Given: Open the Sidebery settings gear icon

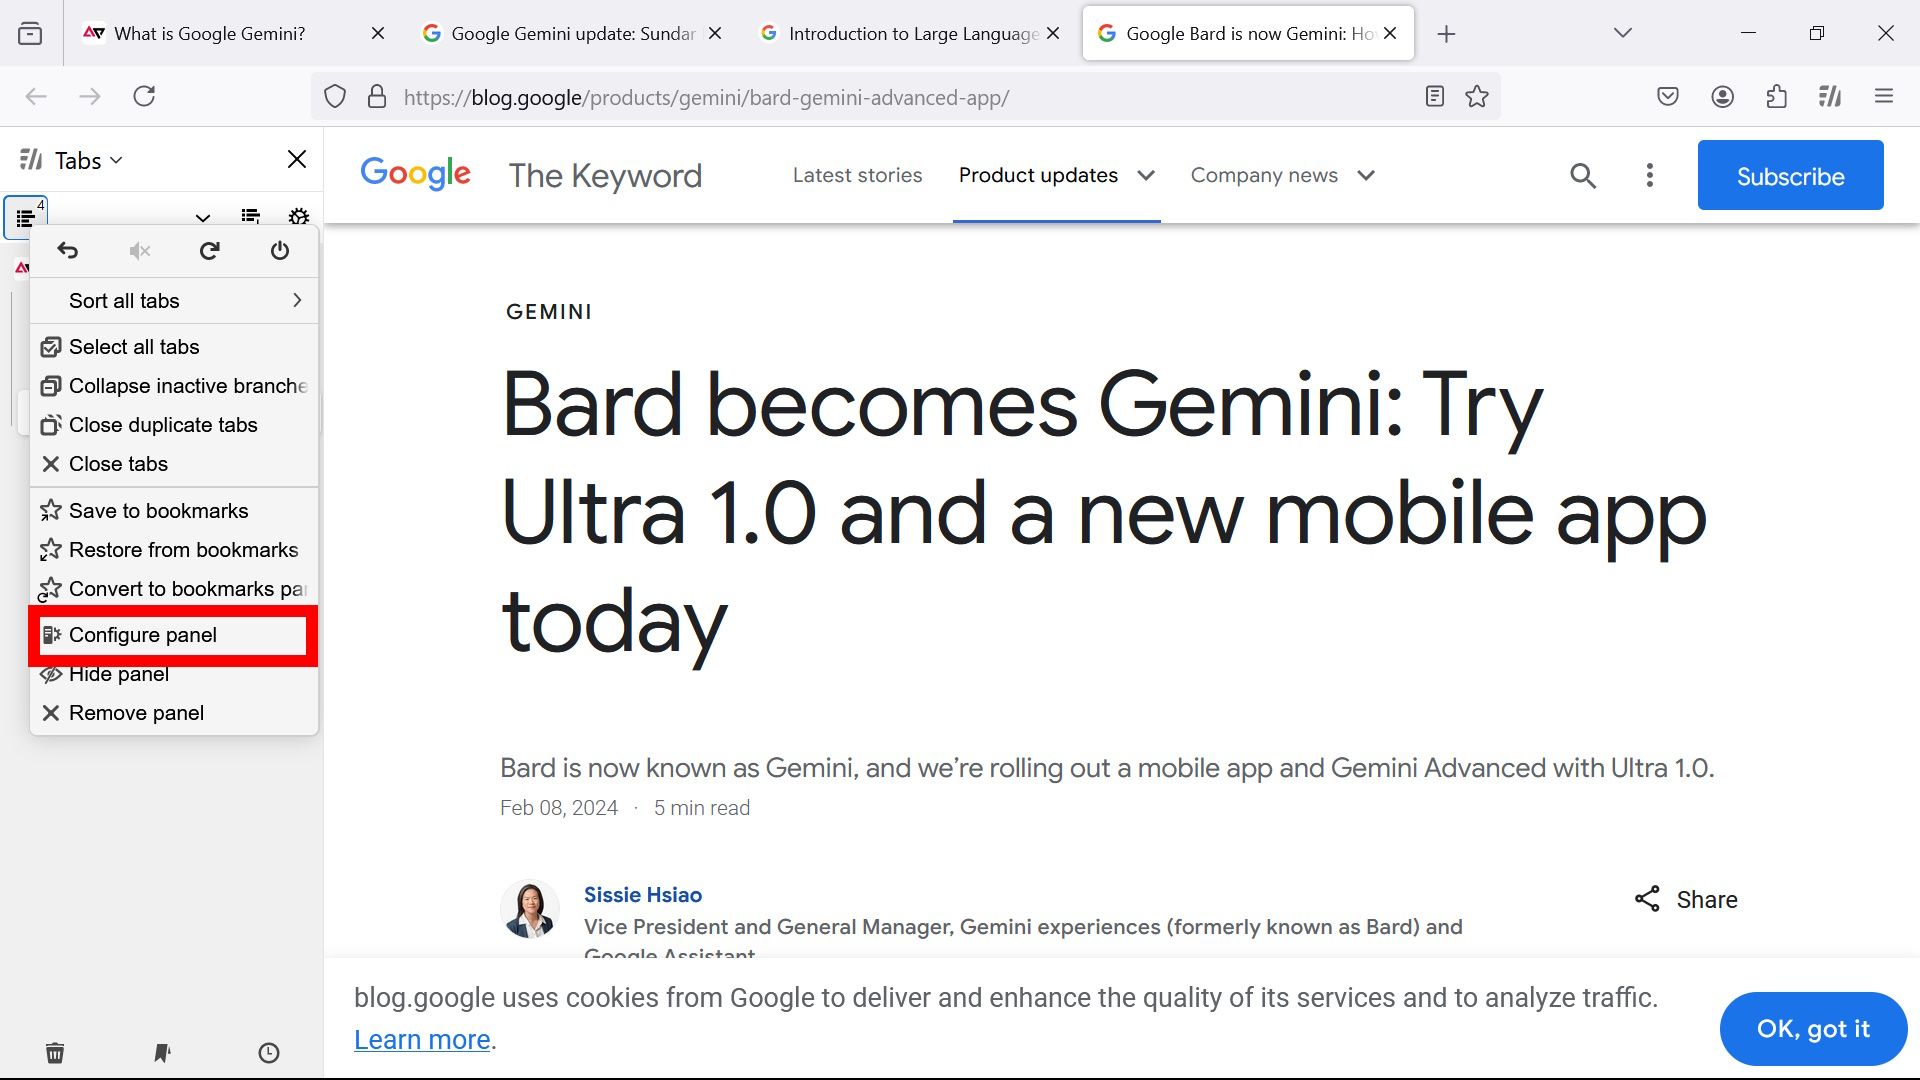Looking at the screenshot, I should pos(298,218).
